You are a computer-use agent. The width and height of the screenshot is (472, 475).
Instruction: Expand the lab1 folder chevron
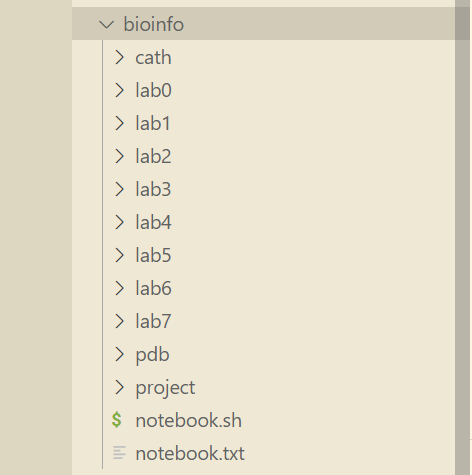click(119, 123)
